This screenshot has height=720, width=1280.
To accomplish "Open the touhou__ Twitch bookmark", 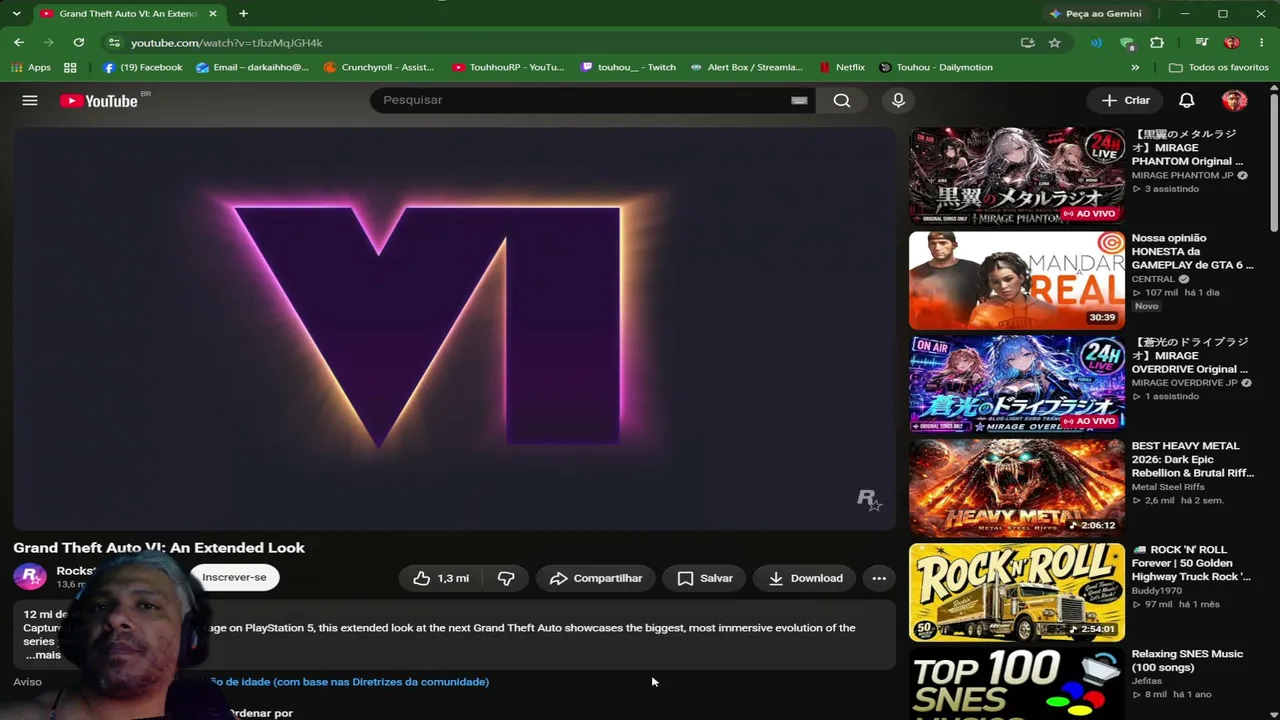I will (x=629, y=67).
